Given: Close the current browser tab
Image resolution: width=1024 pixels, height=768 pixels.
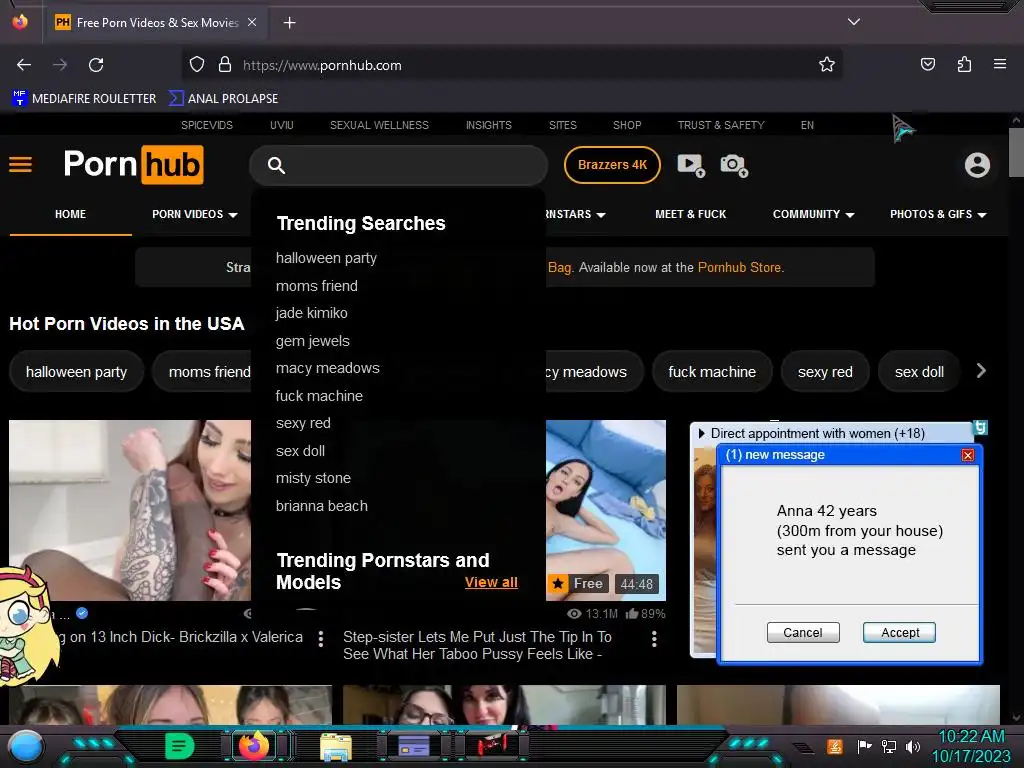Looking at the screenshot, I should (x=252, y=22).
